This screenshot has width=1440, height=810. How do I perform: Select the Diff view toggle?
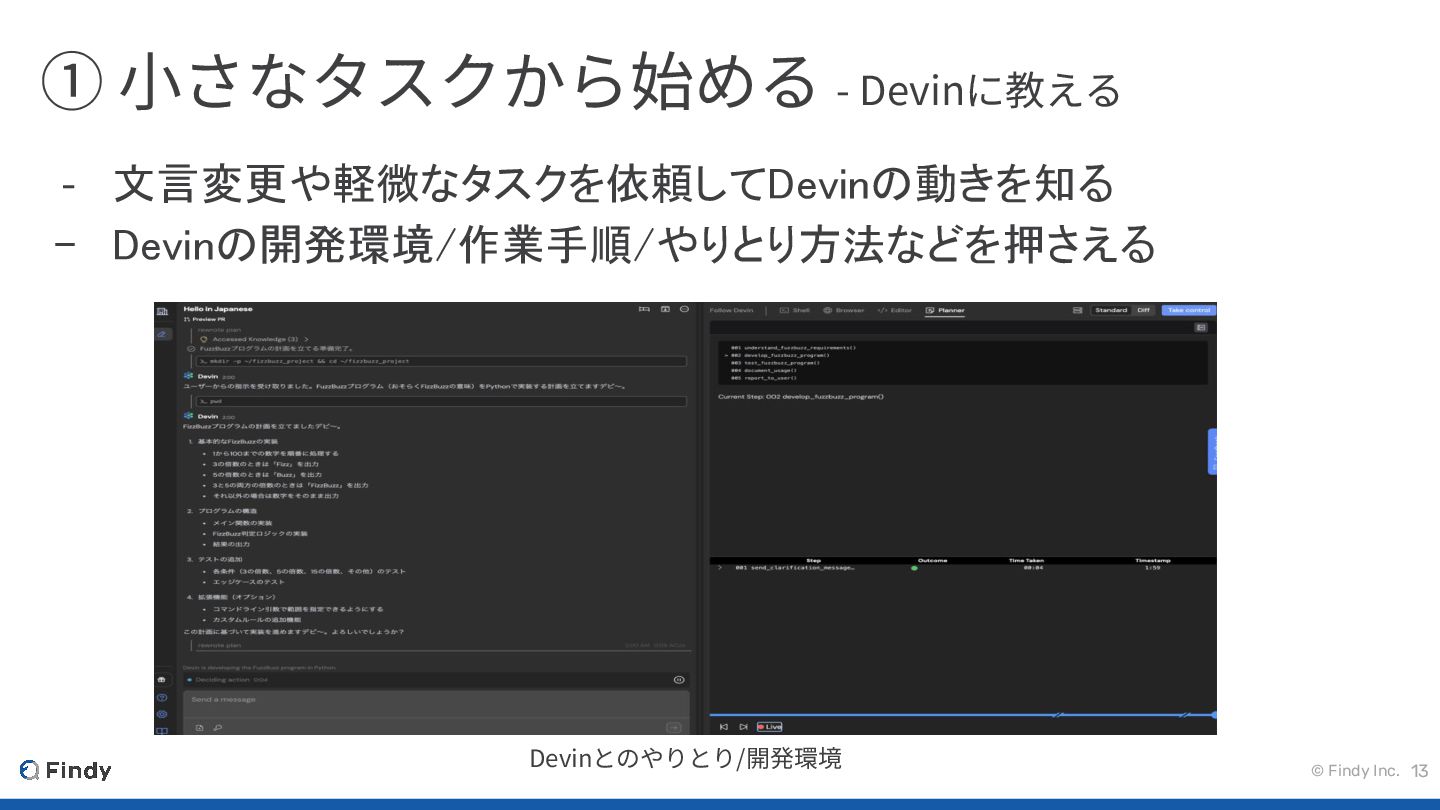tap(1143, 311)
